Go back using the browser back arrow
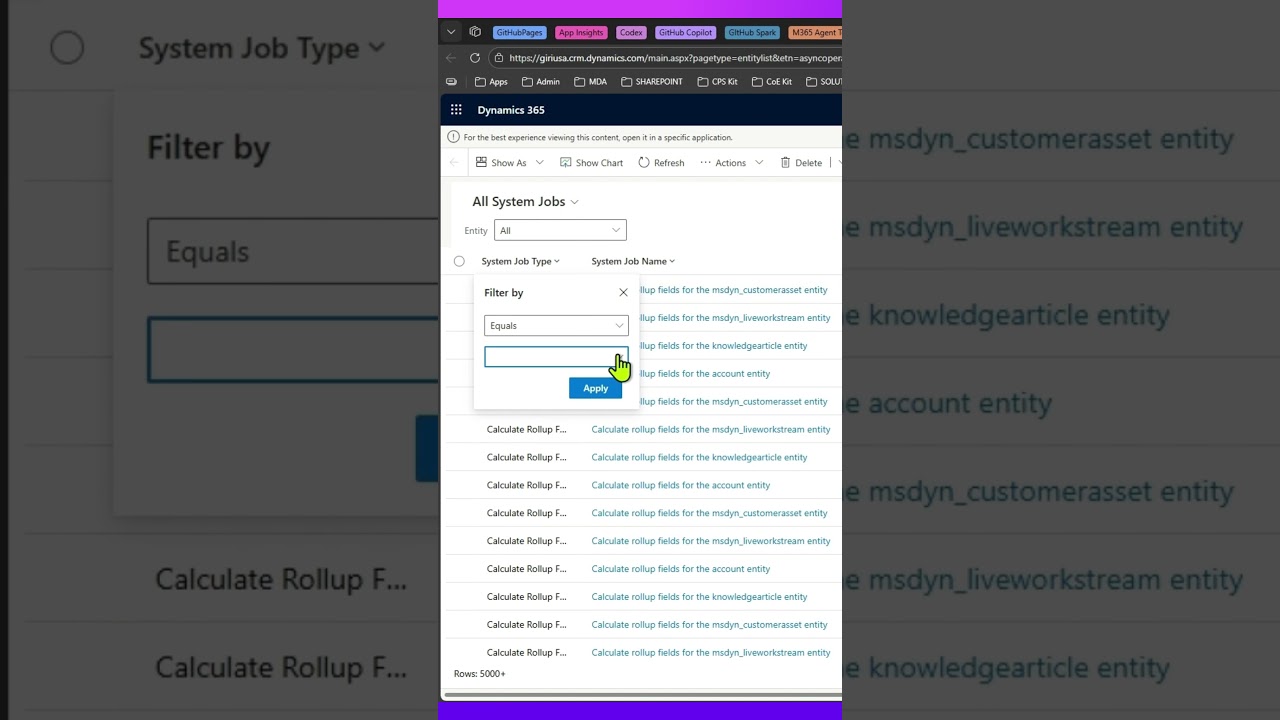This screenshot has width=1280, height=720. [451, 58]
